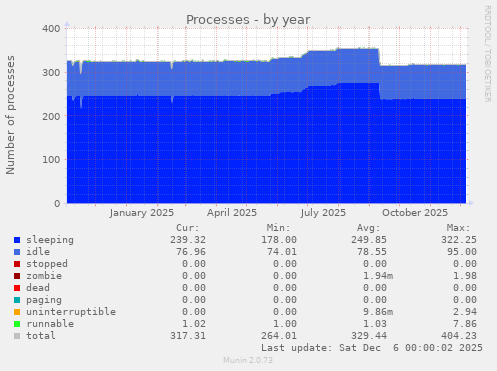497x371 pixels.
Task: Click the runnable average value 1.03
Action: click(375, 324)
